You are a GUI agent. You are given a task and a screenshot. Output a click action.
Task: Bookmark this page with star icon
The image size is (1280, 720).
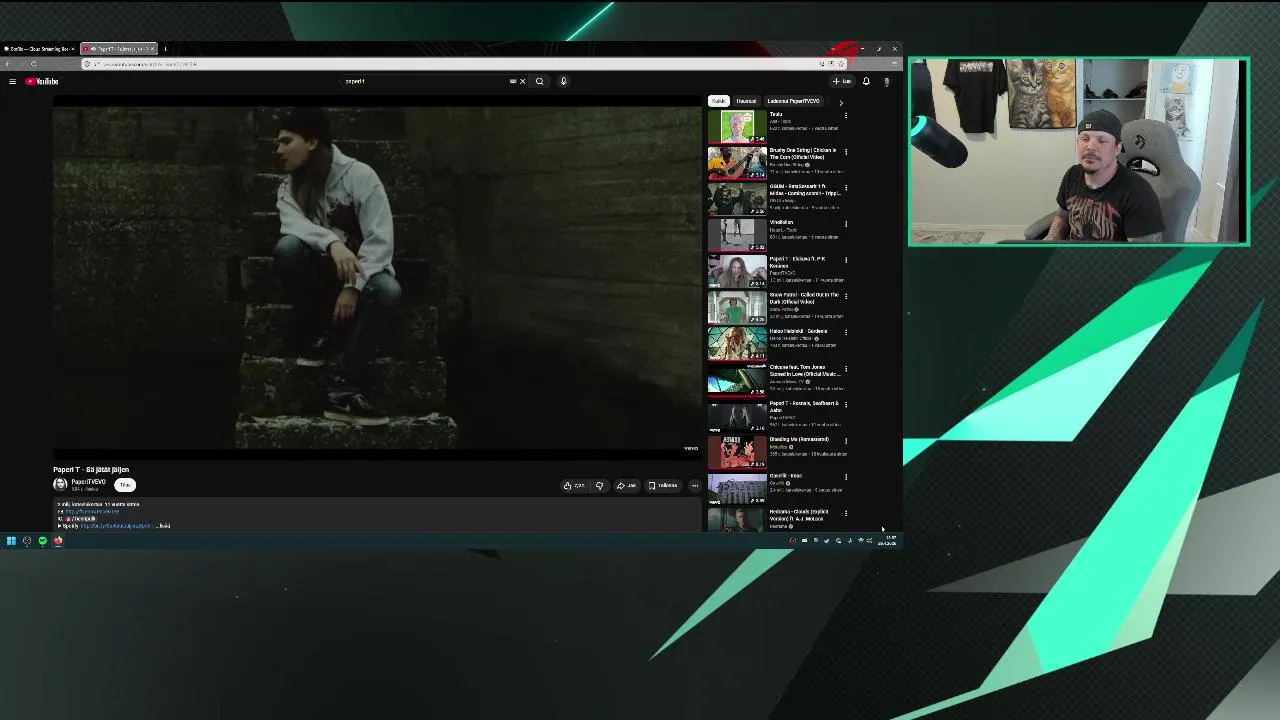click(x=841, y=64)
